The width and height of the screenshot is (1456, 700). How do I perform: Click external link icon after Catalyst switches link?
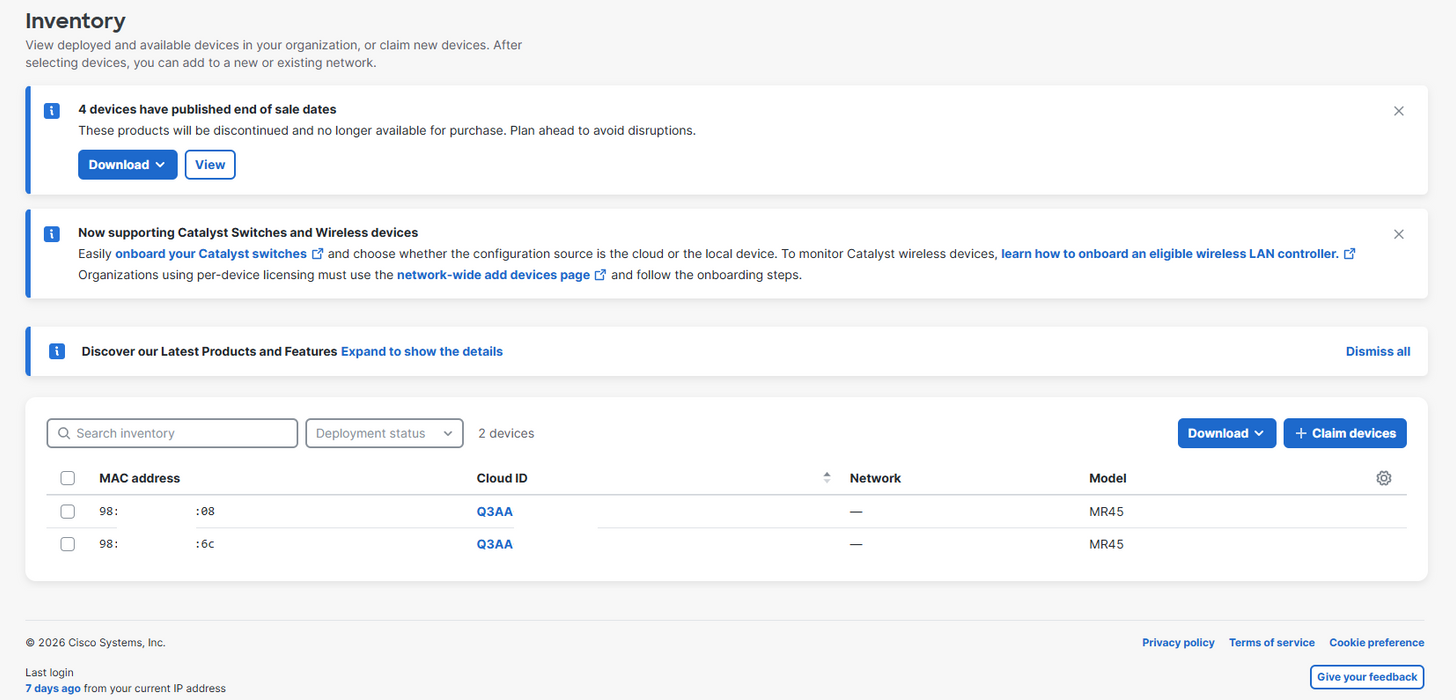point(317,254)
